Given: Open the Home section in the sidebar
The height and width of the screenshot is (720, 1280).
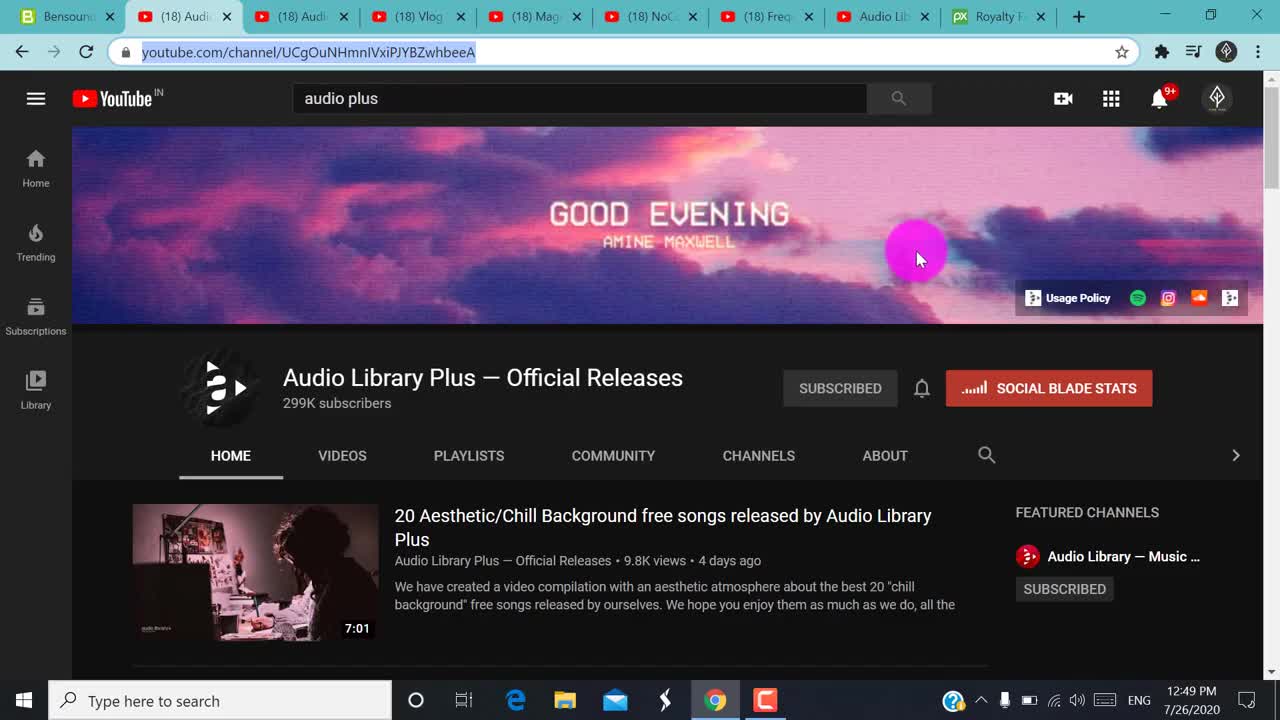Looking at the screenshot, I should coord(36,168).
